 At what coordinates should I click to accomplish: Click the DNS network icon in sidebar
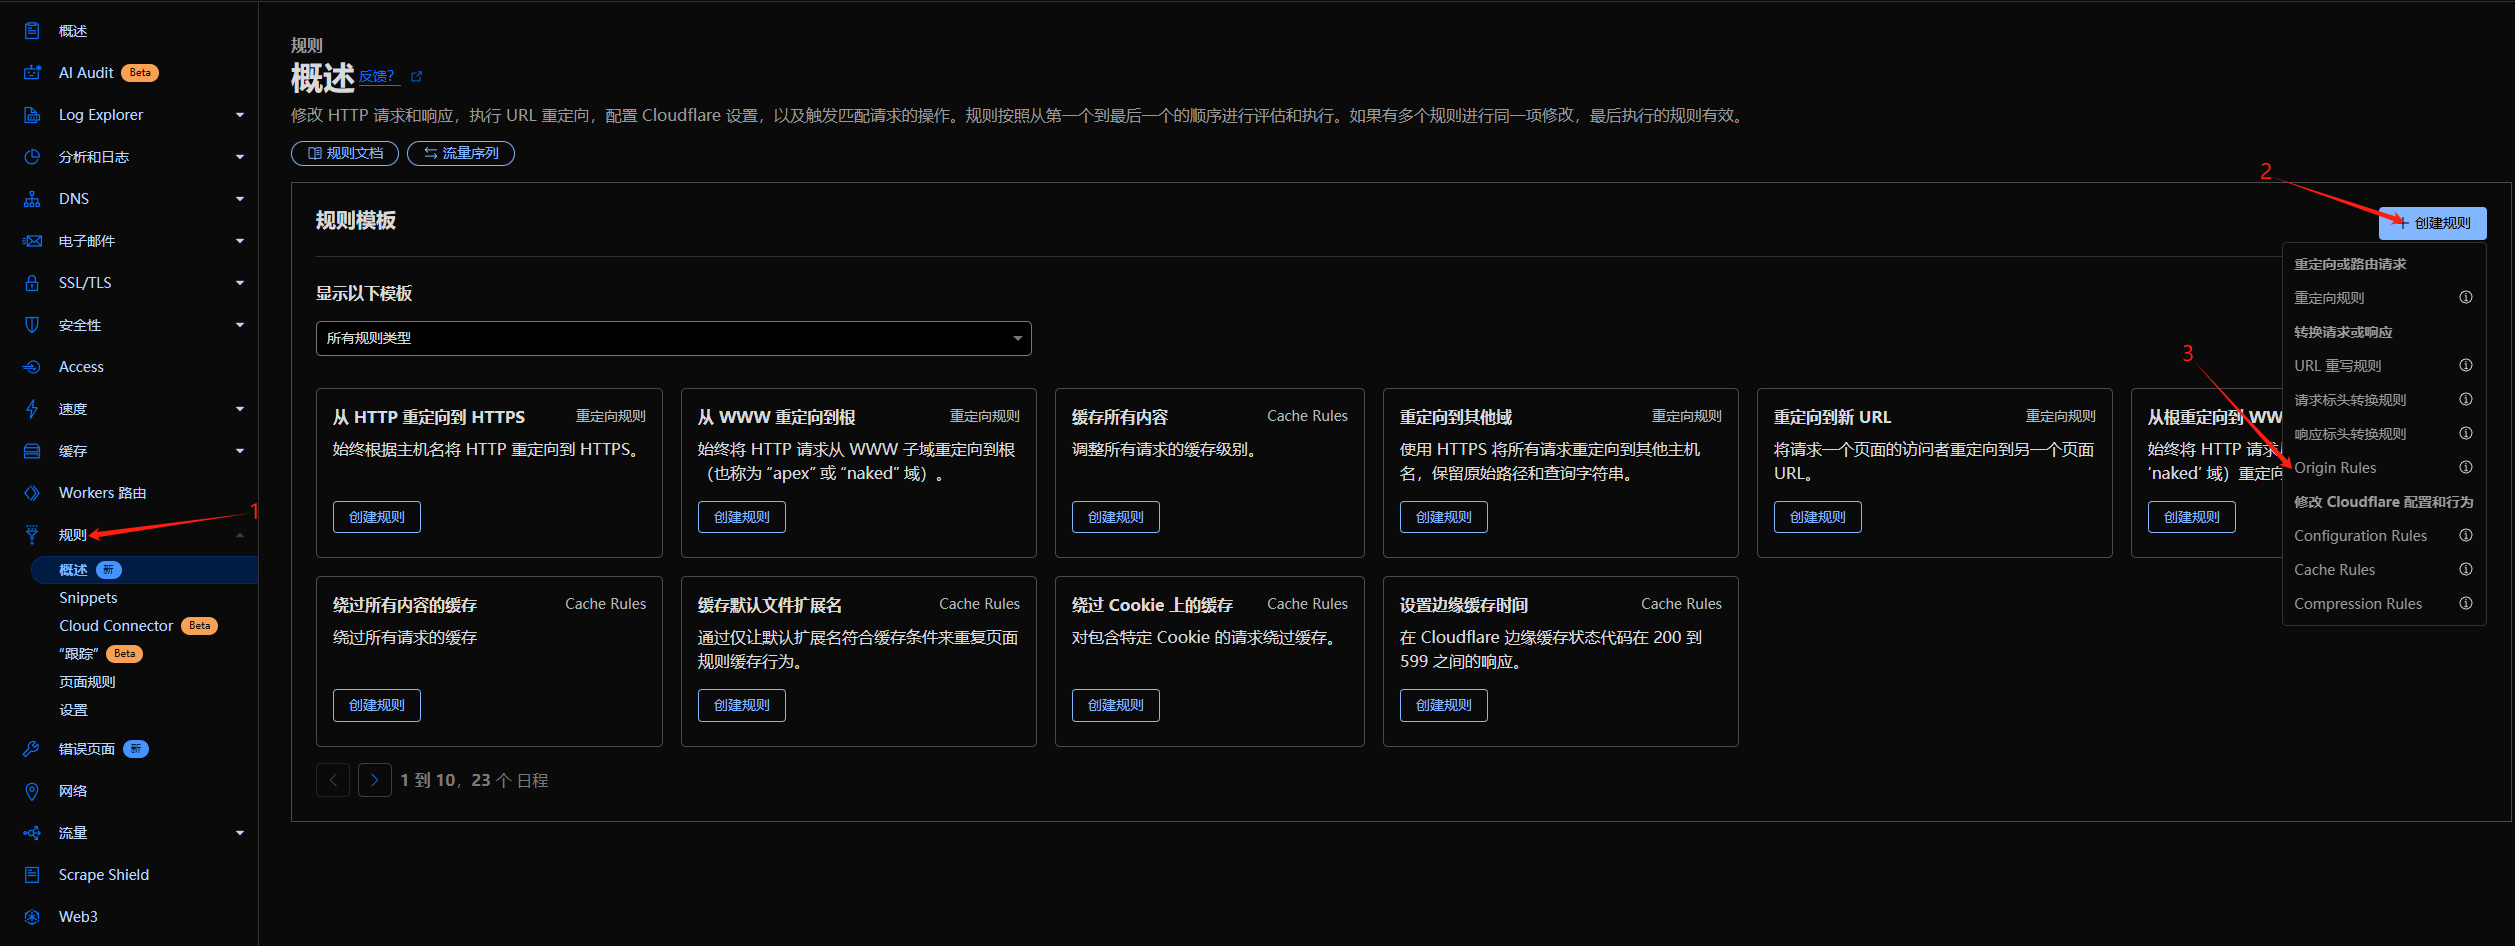(x=32, y=199)
